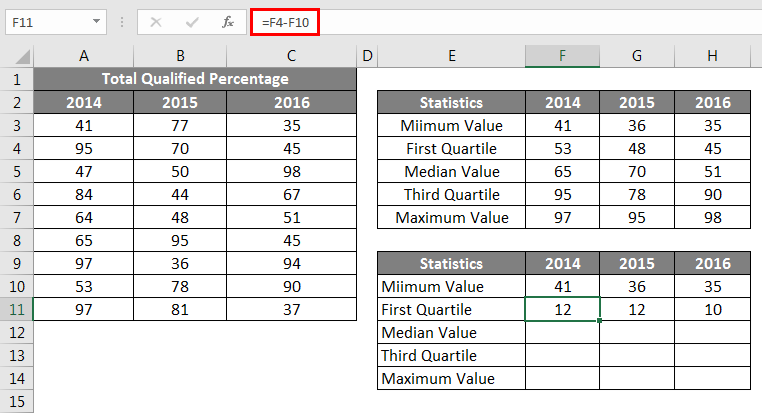Select active cell F11 containing 12
Screen dimensions: 762x413
click(x=562, y=310)
